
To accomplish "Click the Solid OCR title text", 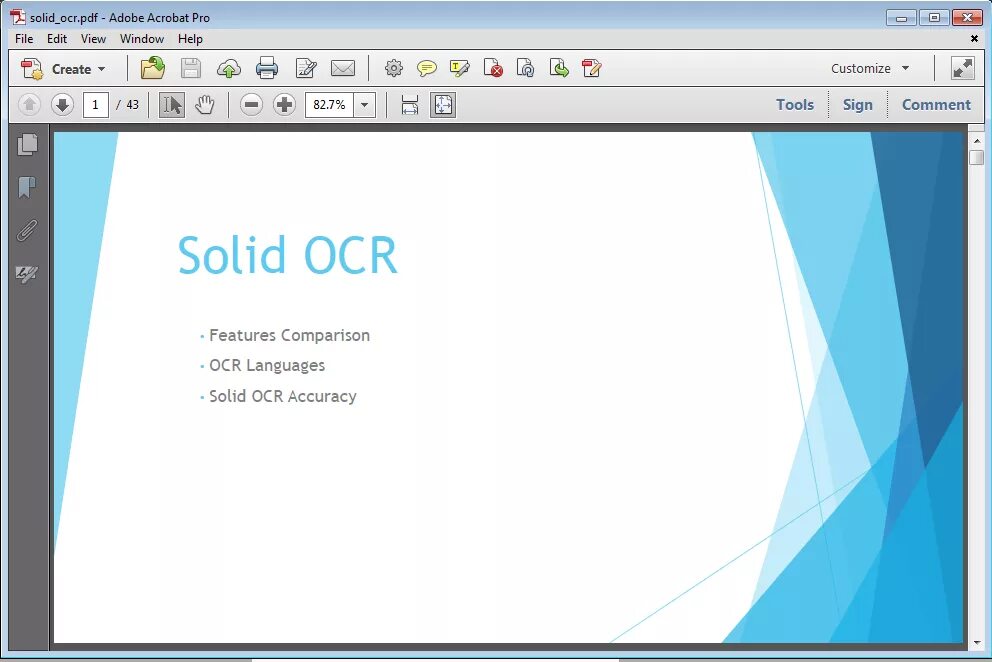I will point(287,255).
